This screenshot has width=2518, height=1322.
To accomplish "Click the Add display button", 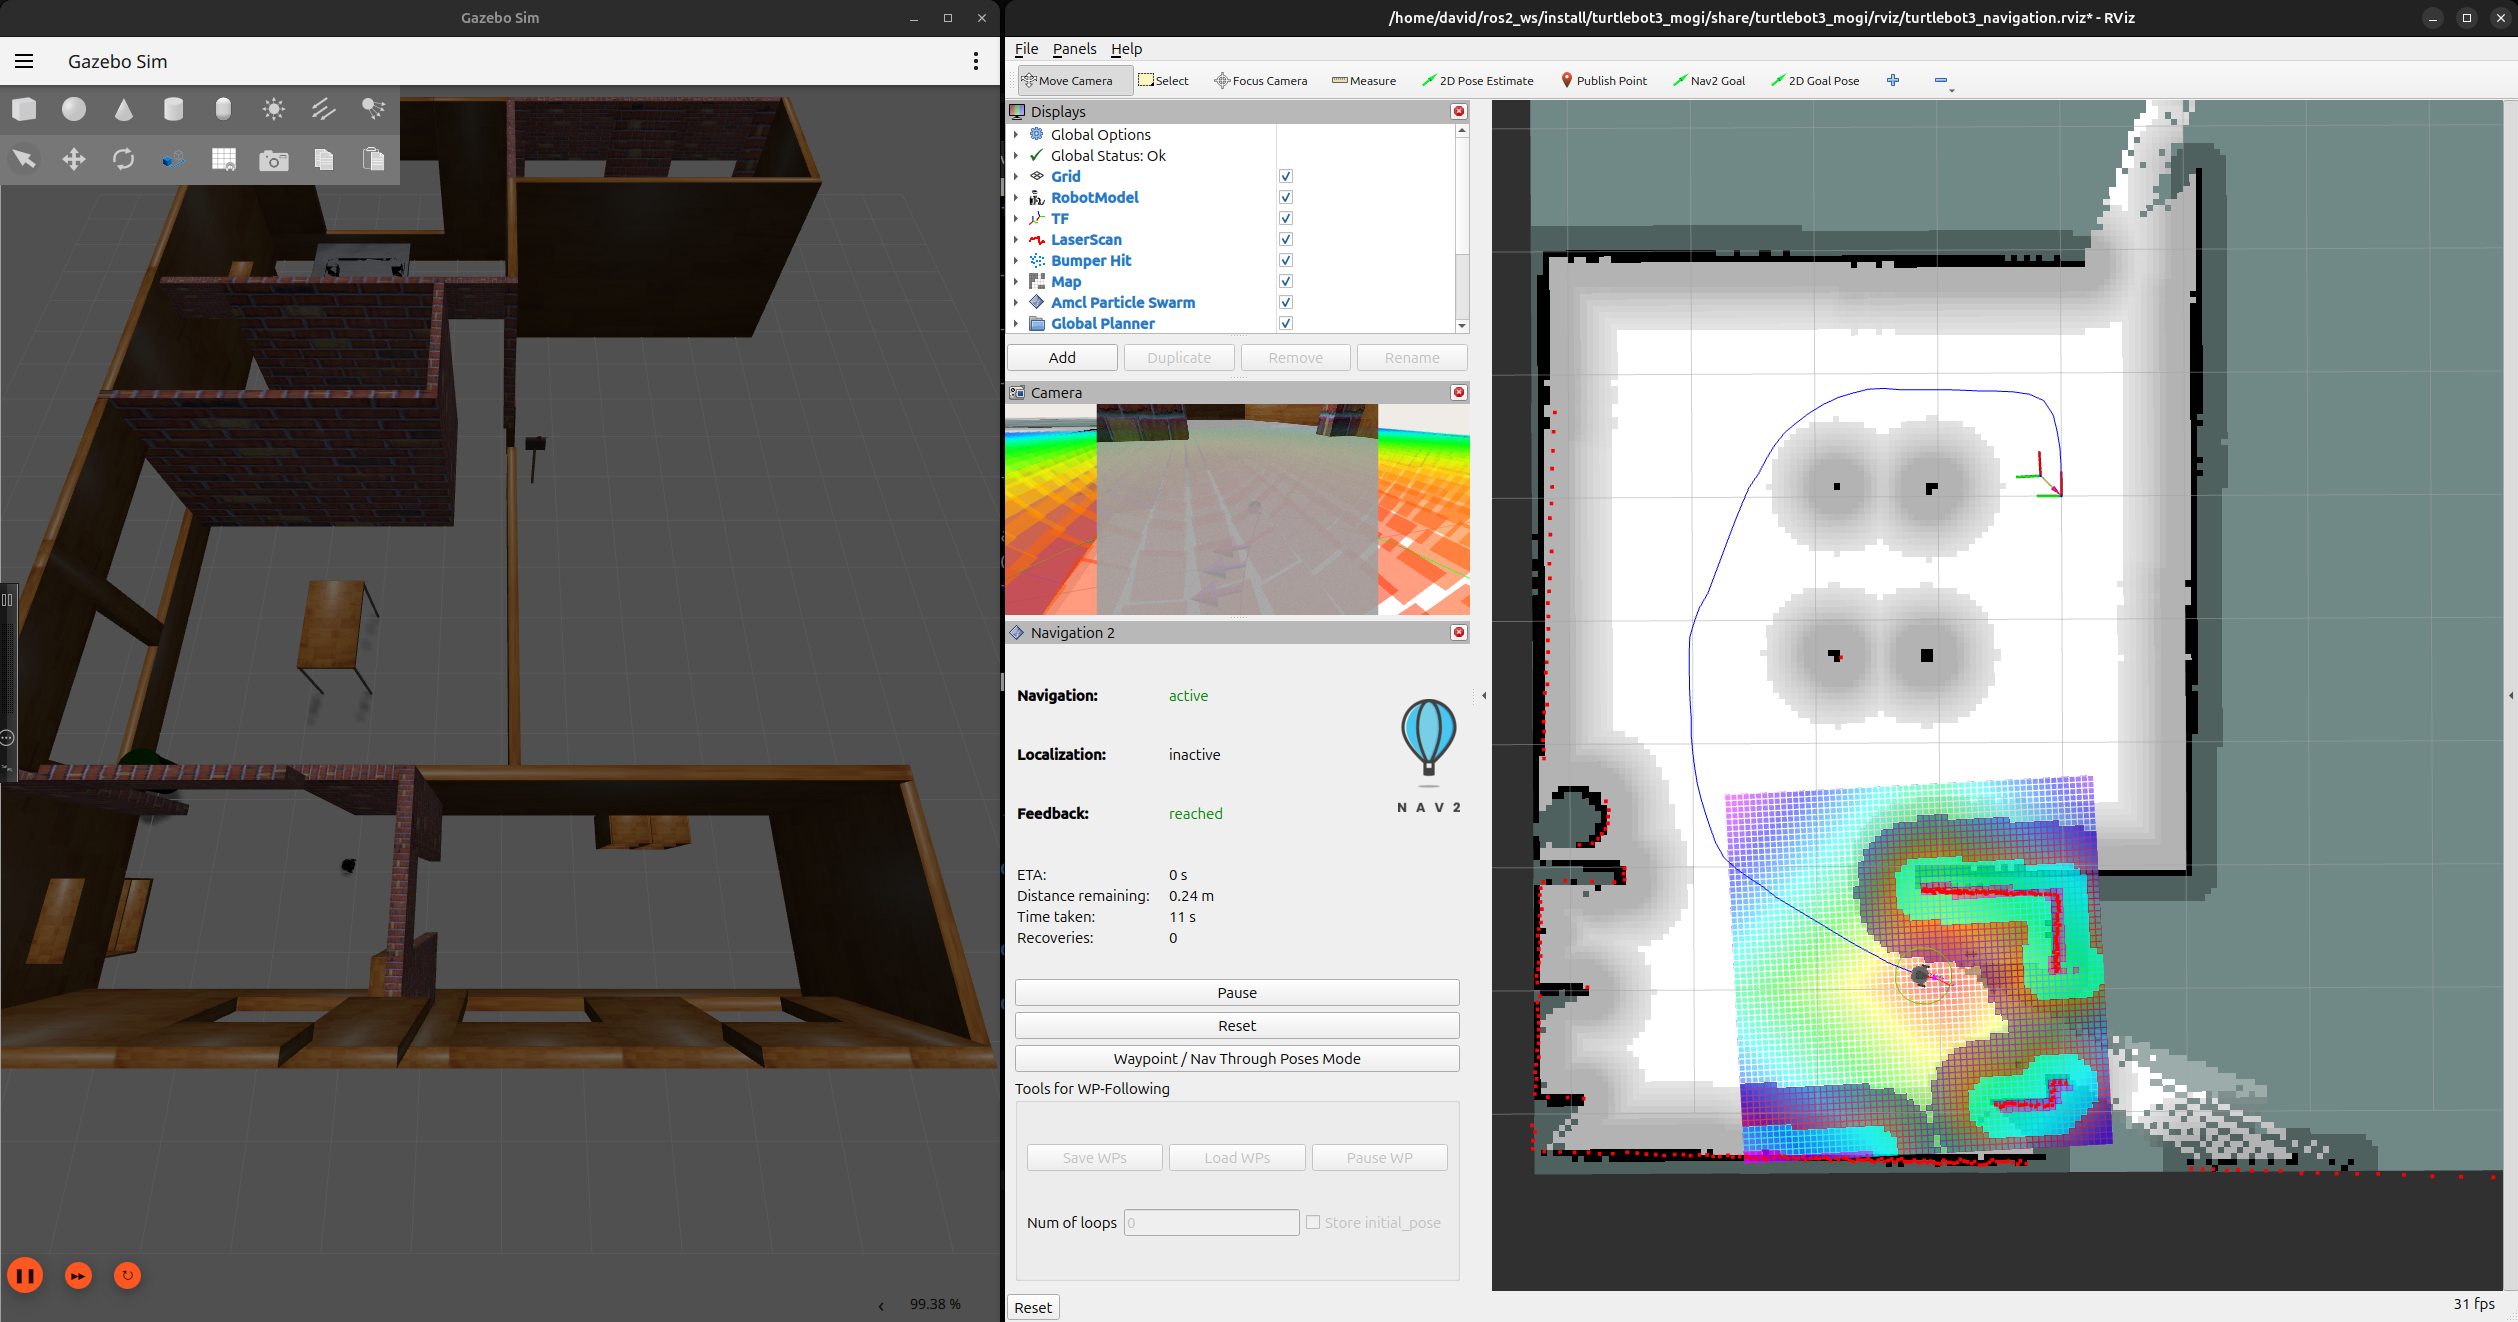I will tap(1062, 358).
